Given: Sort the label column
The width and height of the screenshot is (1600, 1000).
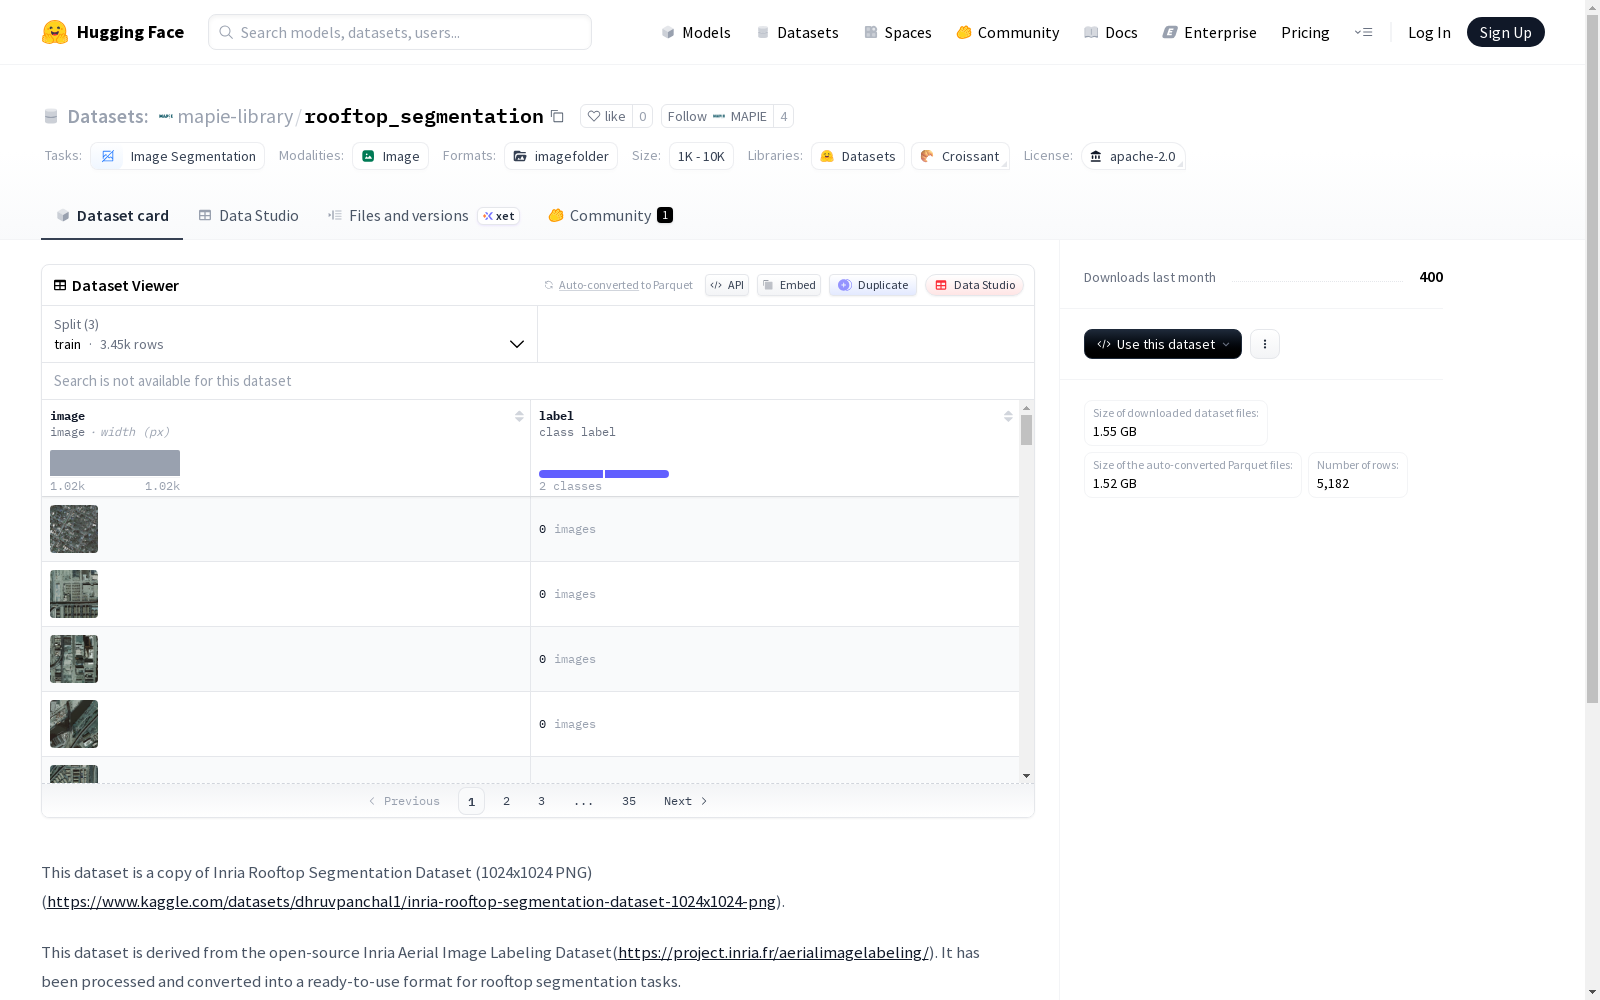Looking at the screenshot, I should [x=1008, y=416].
